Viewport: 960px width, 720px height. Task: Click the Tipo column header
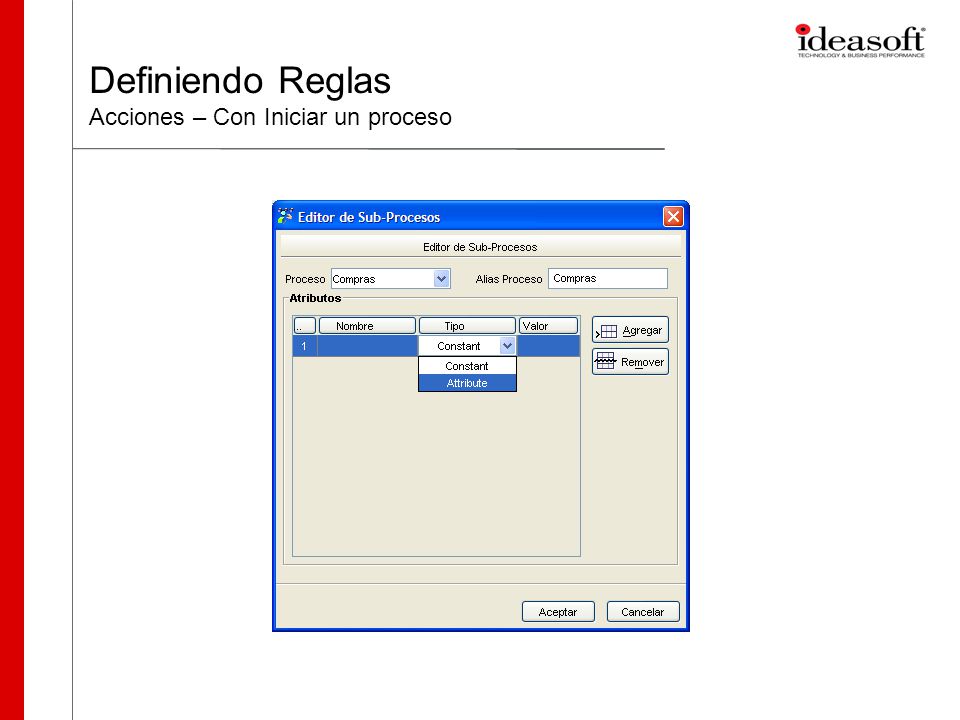pos(467,326)
